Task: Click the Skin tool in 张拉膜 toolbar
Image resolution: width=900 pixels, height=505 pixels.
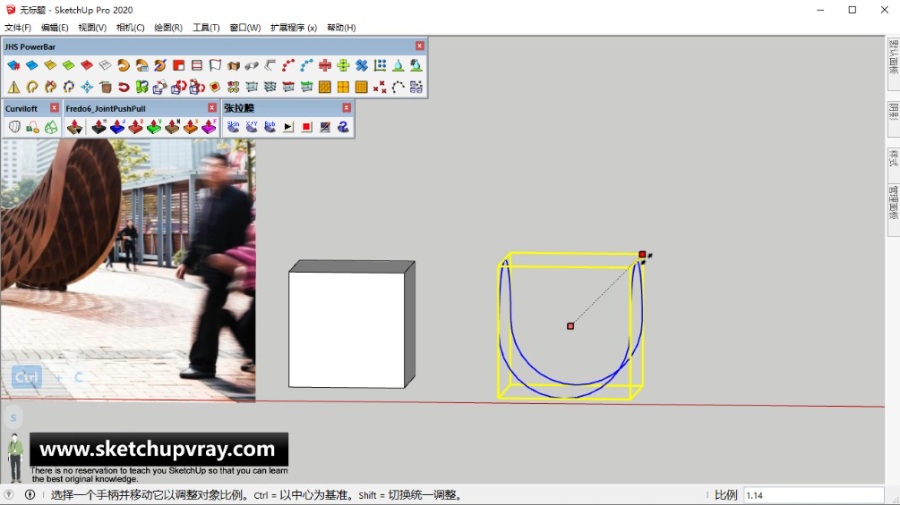Action: tap(233, 126)
